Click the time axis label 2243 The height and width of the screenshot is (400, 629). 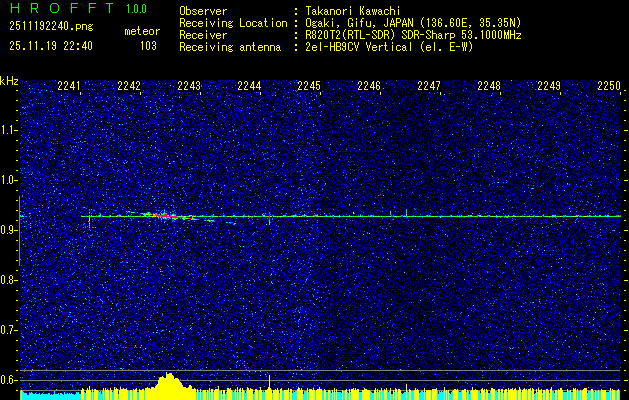[x=189, y=86]
